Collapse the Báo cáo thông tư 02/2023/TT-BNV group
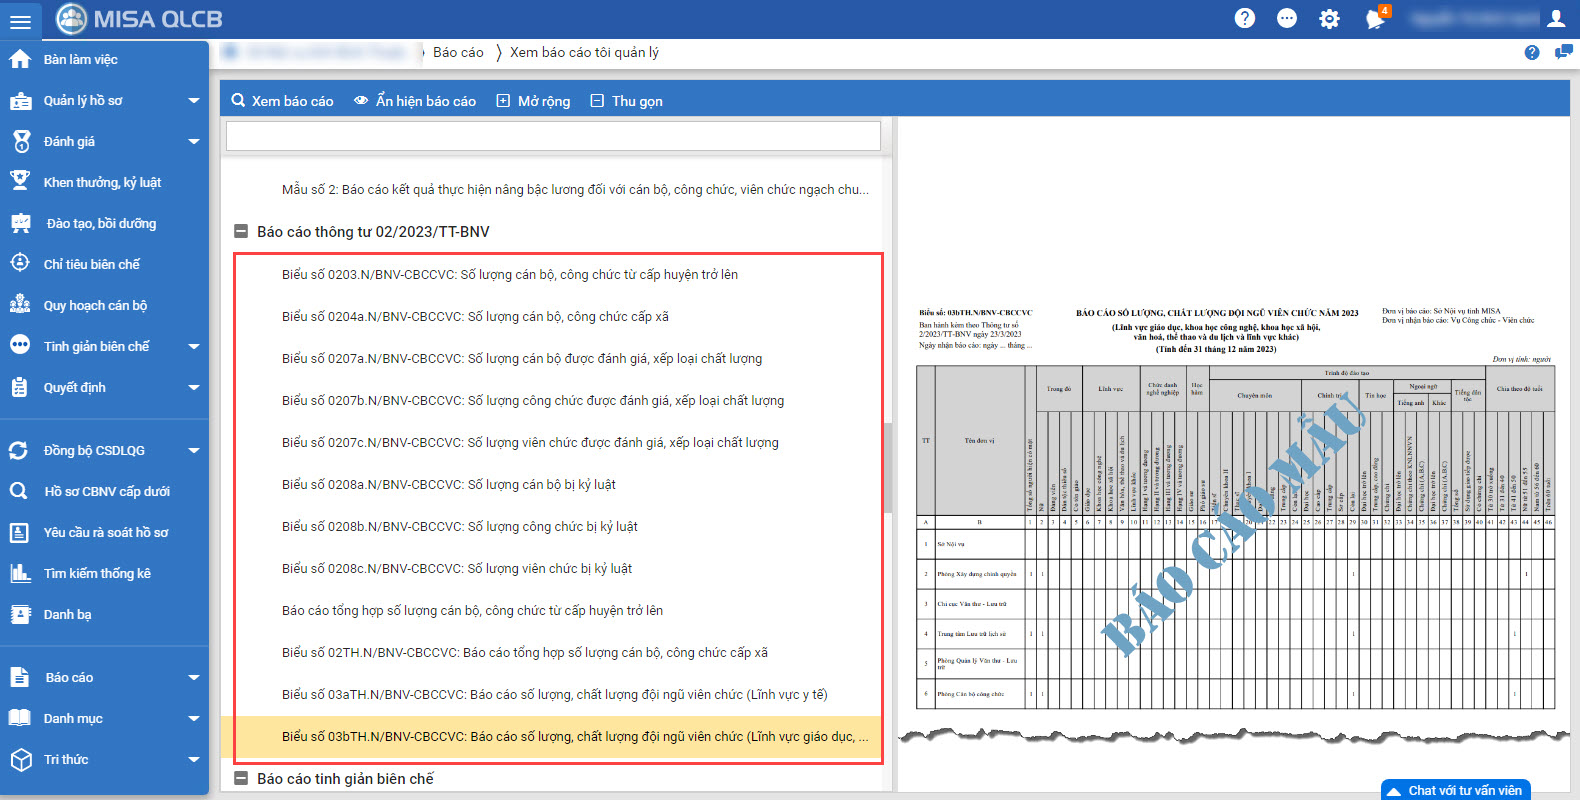The image size is (1580, 800). (241, 232)
